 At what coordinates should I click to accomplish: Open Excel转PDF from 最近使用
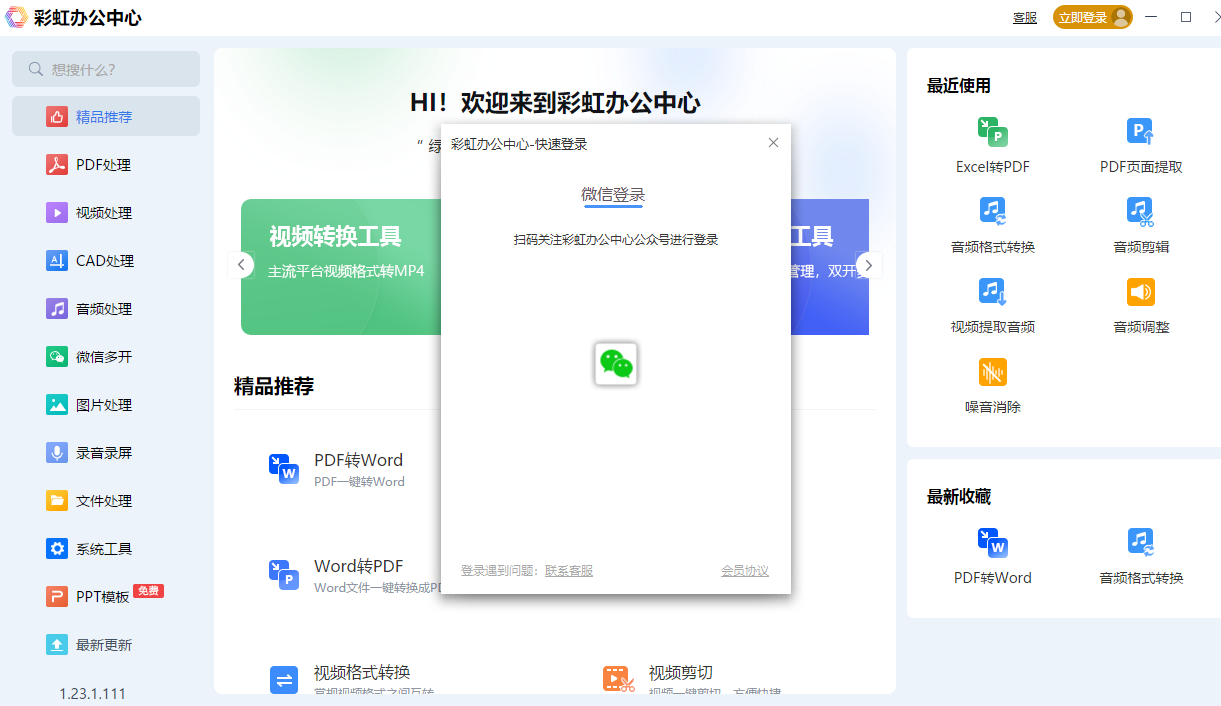(x=992, y=145)
